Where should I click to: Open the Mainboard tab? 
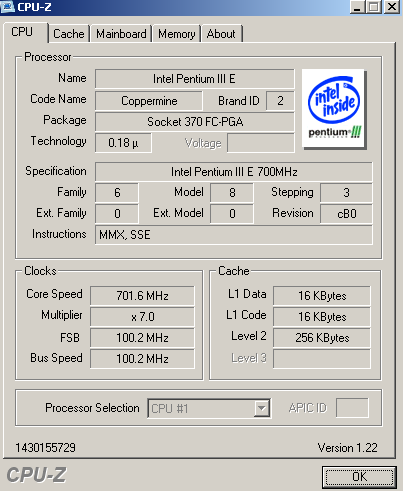tap(121, 34)
